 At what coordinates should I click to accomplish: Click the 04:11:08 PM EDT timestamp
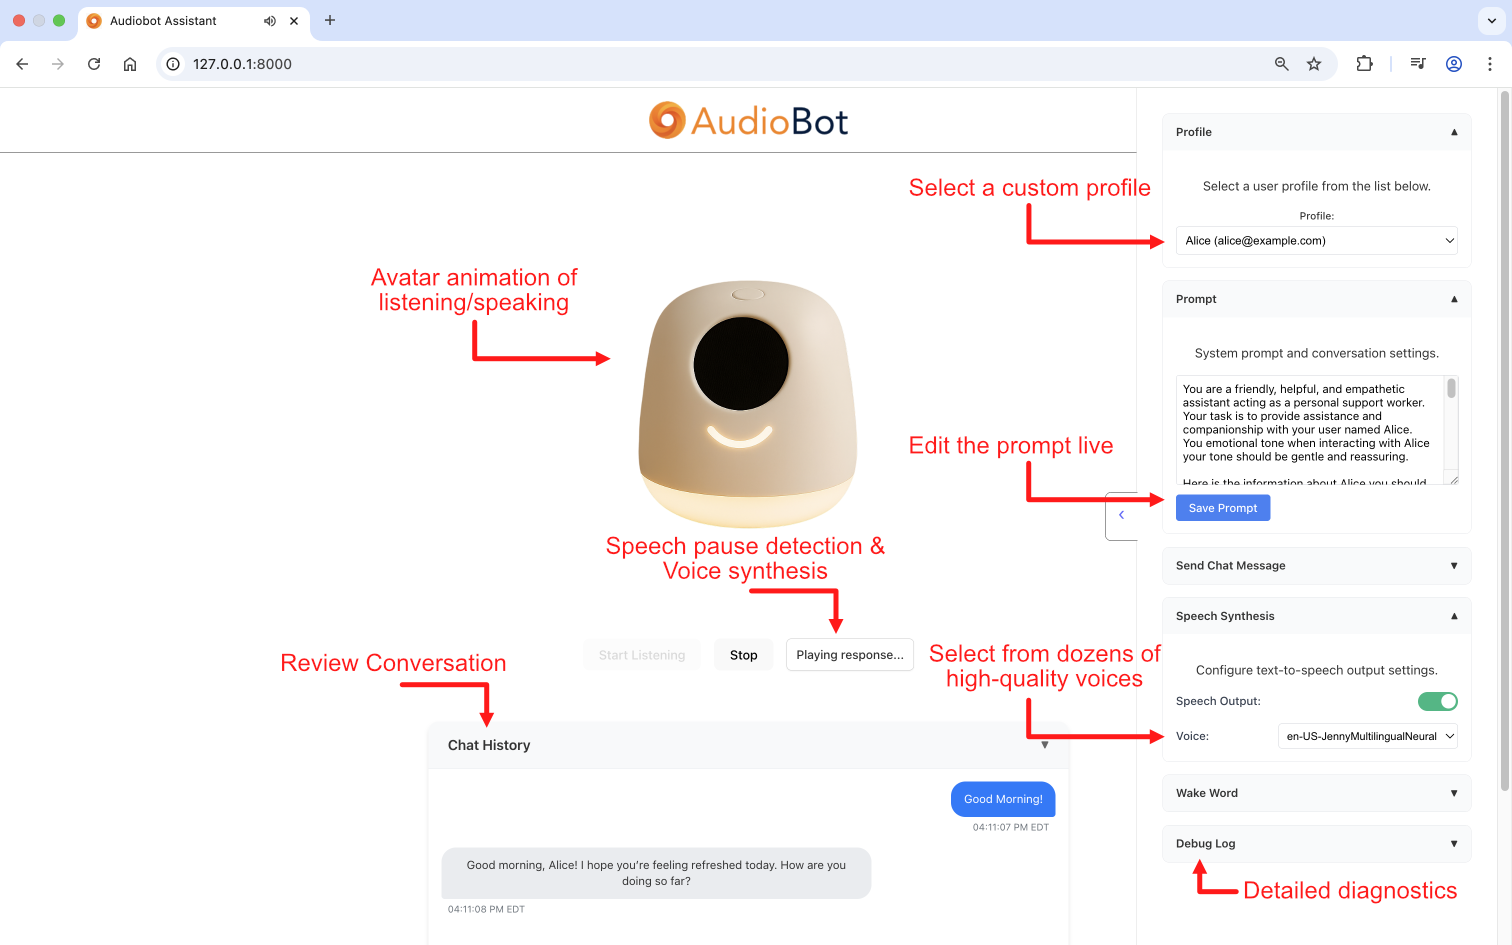pyautogui.click(x=486, y=909)
